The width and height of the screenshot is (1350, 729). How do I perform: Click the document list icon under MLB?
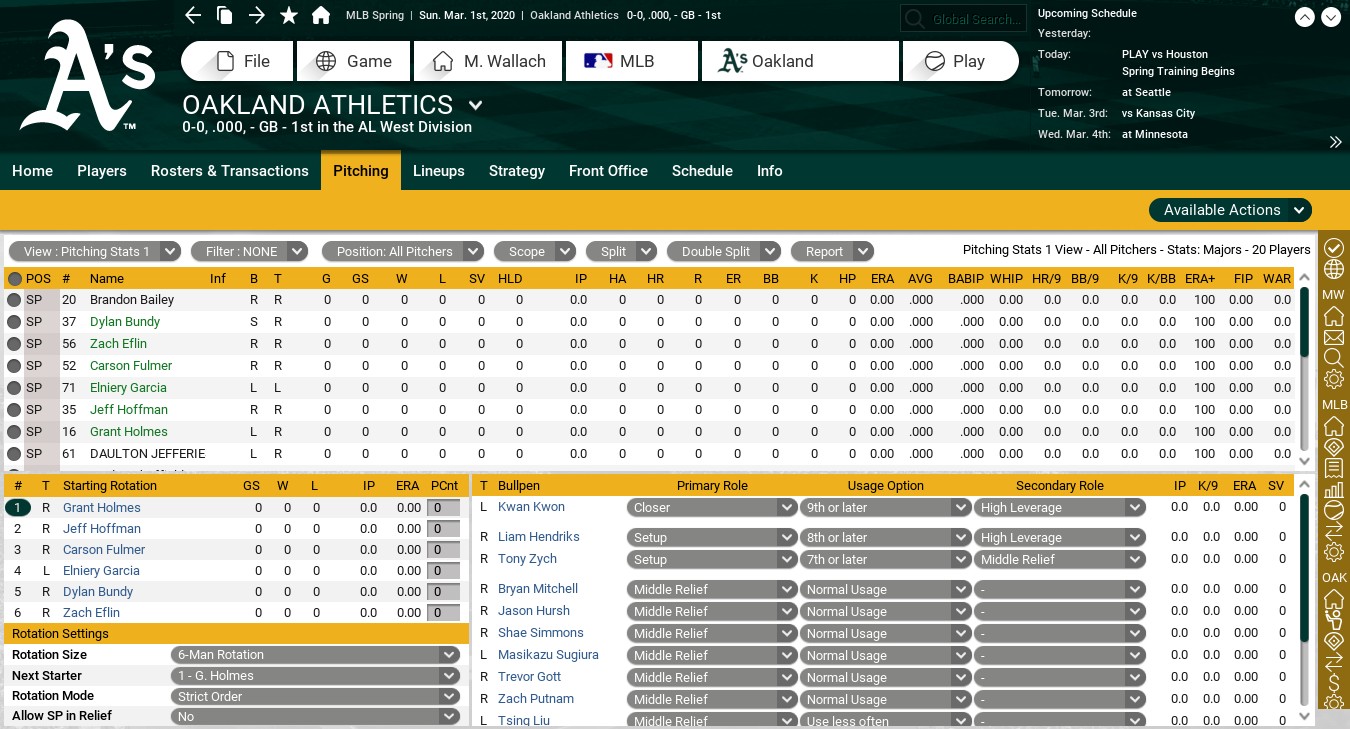[x=1333, y=468]
